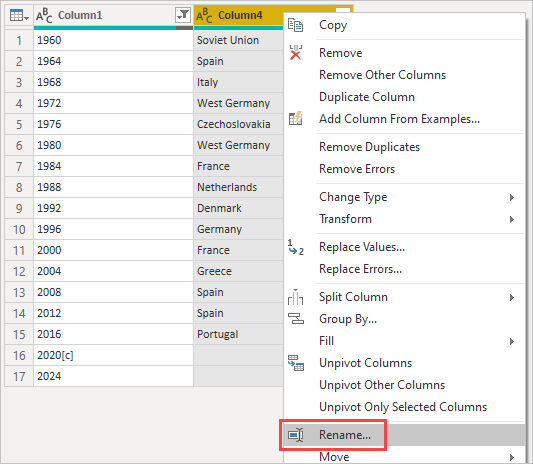This screenshot has height=464, width=533.
Task: Select Remove Other Columns menu entry
Action: pos(382,75)
